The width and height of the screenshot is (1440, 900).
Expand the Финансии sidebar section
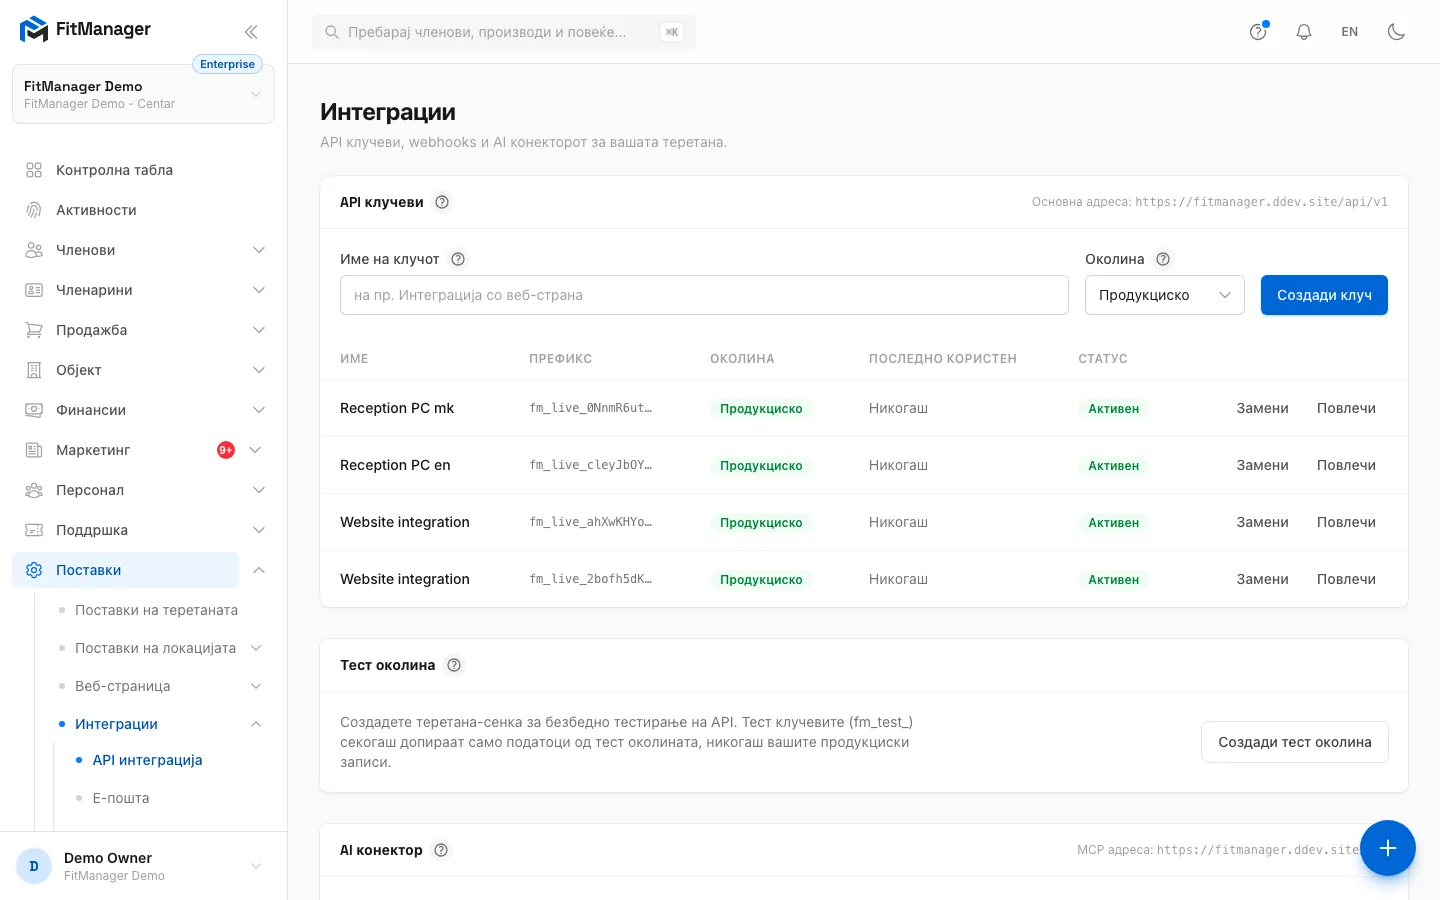[145, 410]
